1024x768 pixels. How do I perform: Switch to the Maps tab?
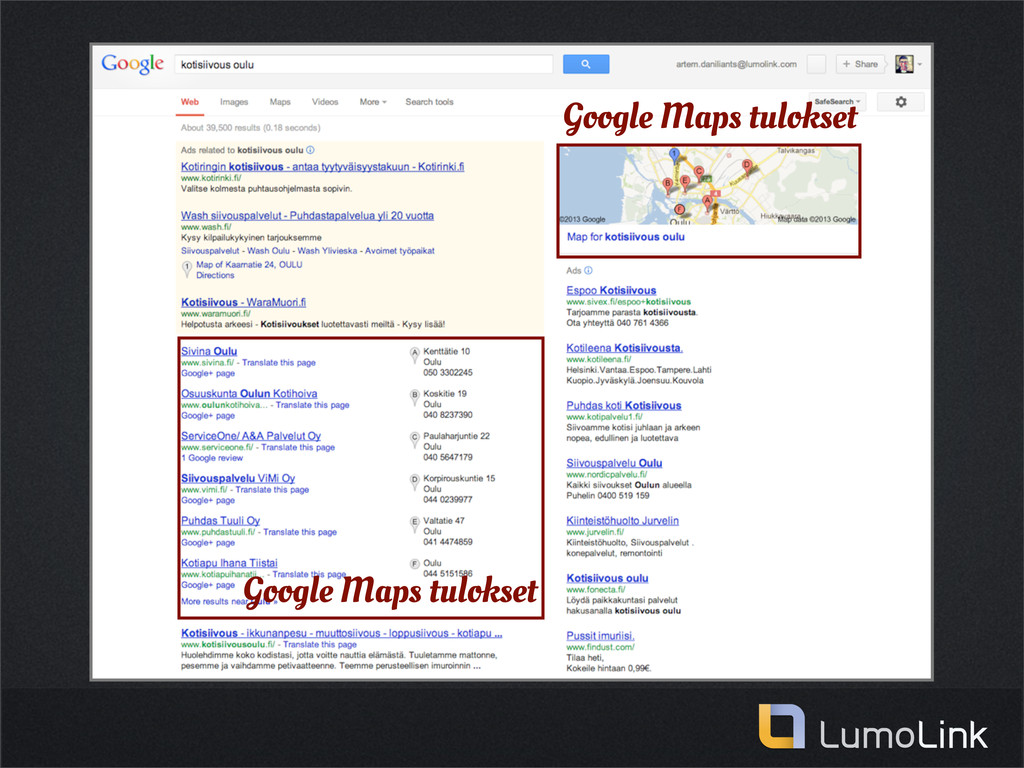coord(280,102)
